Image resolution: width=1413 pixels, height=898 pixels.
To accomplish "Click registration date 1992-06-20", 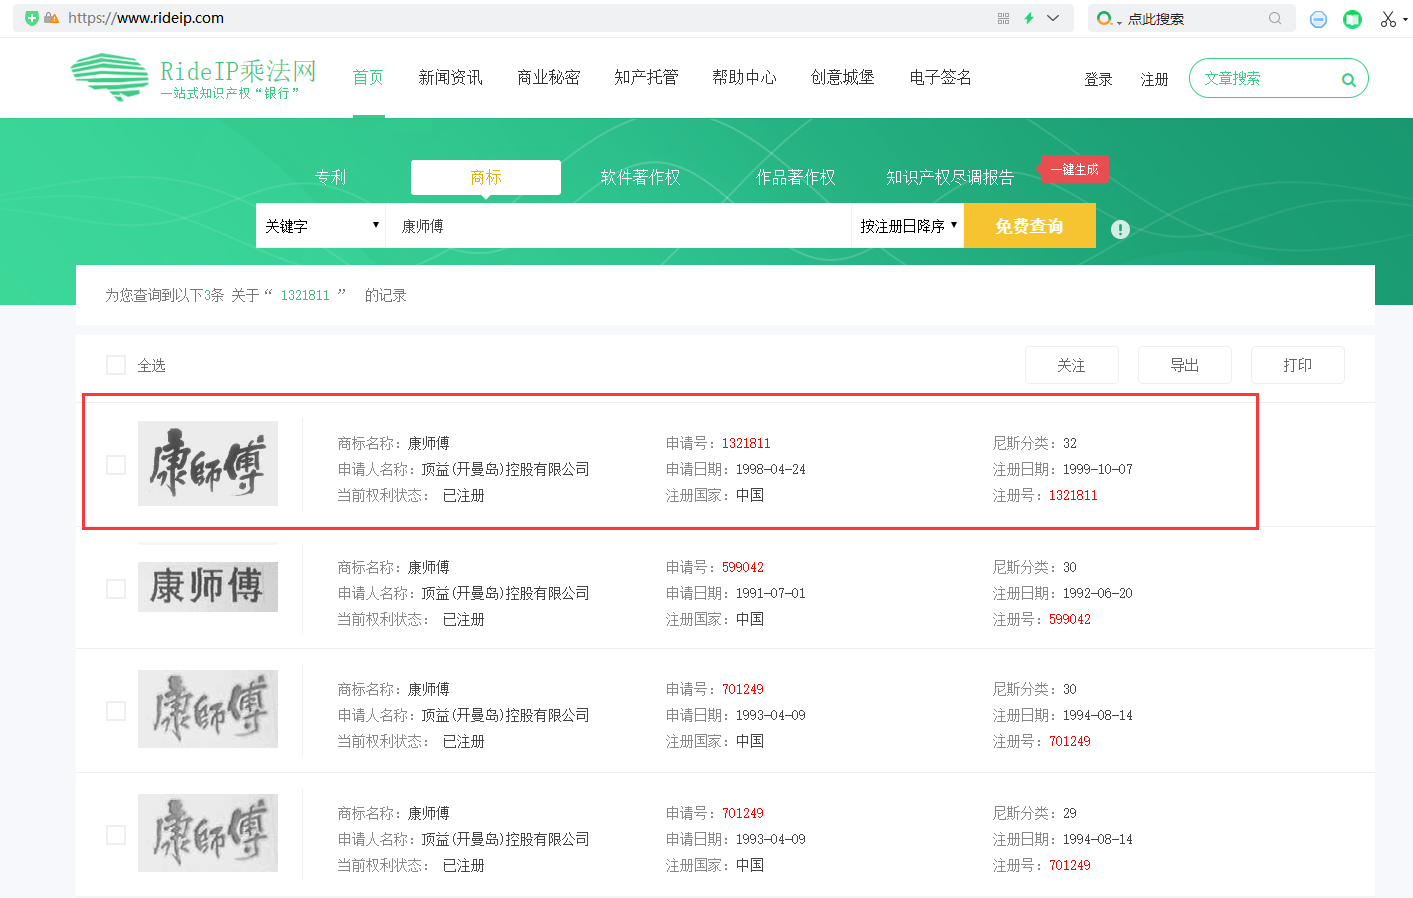I will point(1098,593).
